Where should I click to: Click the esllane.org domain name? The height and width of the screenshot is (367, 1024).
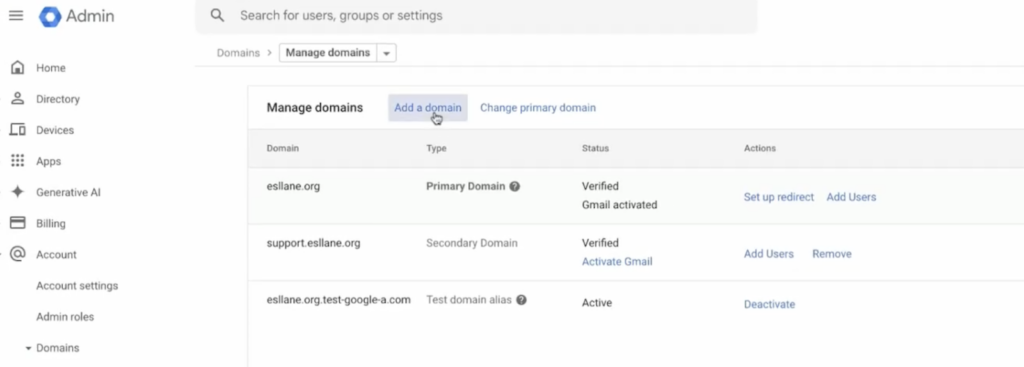point(293,186)
